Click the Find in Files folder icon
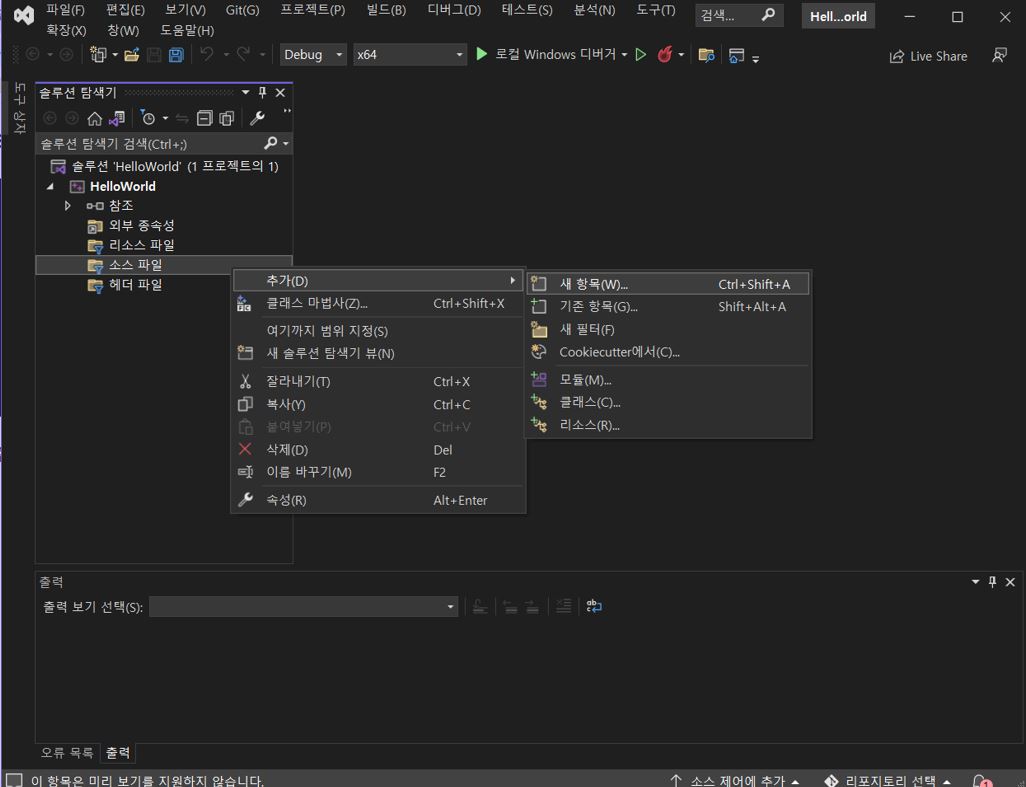Viewport: 1026px width, 787px height. (x=706, y=55)
